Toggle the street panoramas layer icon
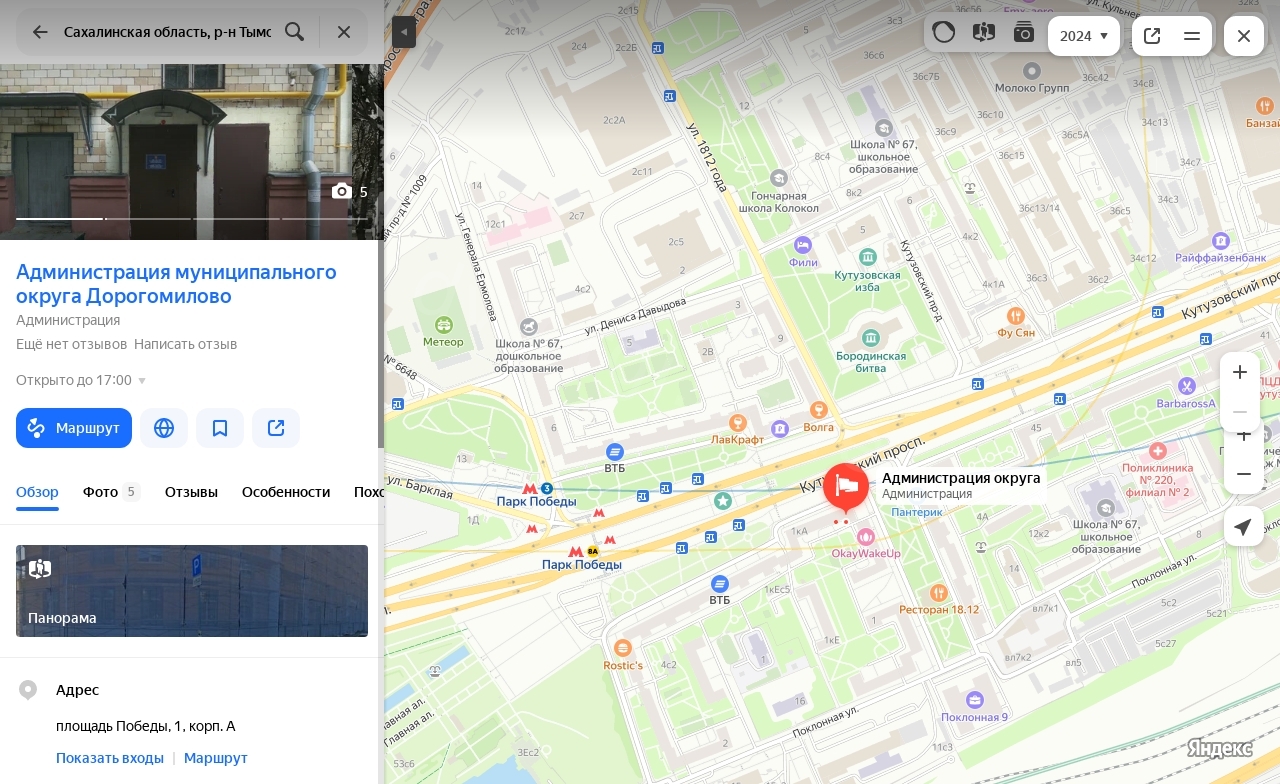 click(984, 33)
